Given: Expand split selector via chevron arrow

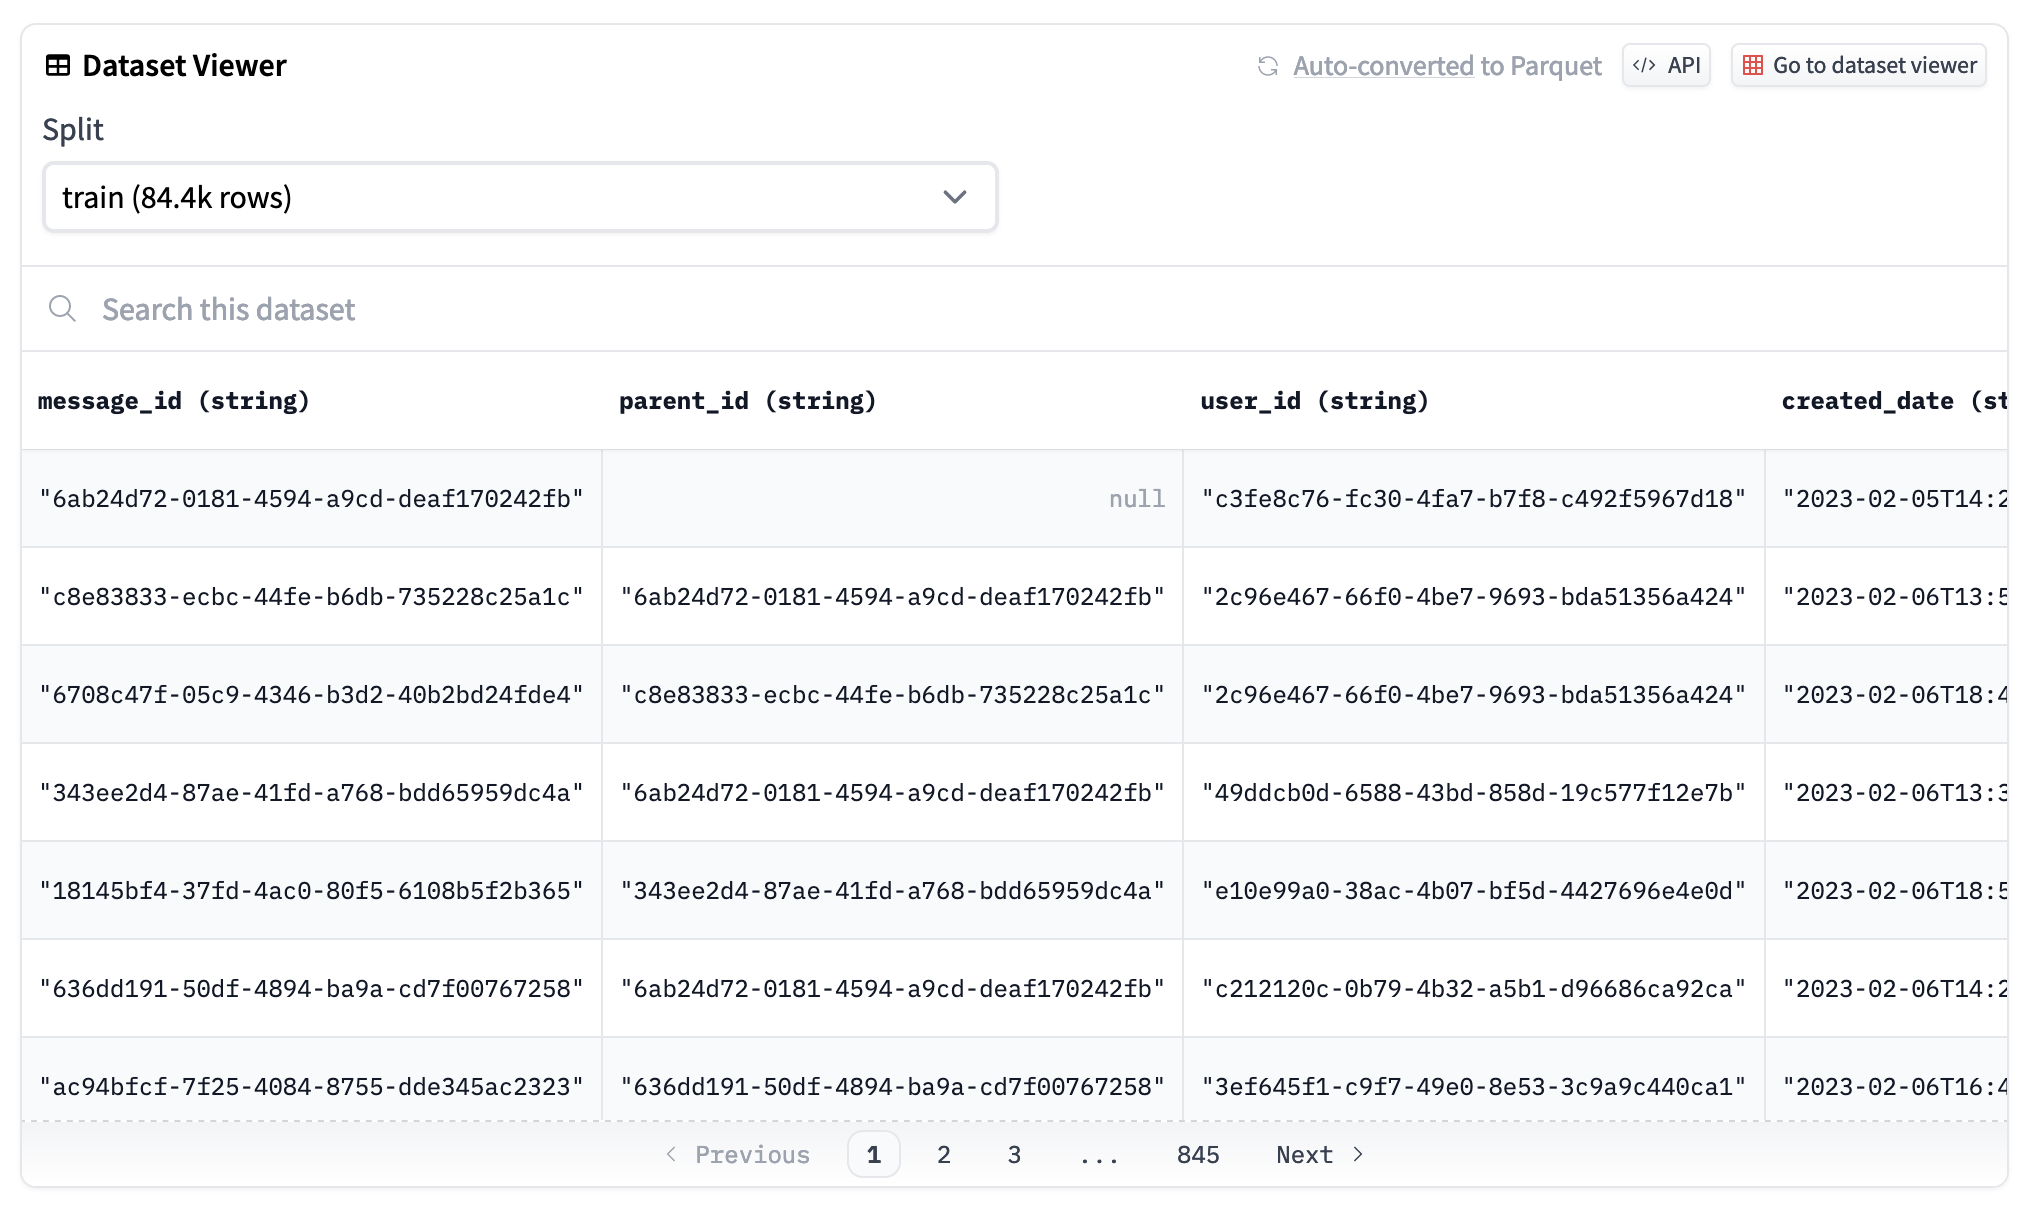Looking at the screenshot, I should (x=955, y=198).
